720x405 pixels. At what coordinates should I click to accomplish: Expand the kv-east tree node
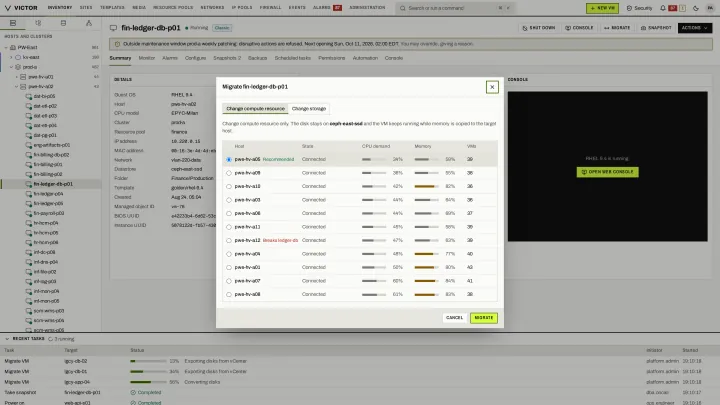[11, 57]
